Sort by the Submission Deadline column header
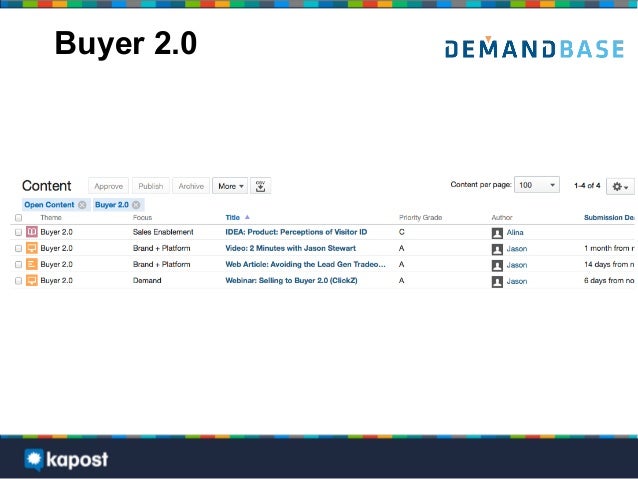The image size is (638, 479). (609, 217)
